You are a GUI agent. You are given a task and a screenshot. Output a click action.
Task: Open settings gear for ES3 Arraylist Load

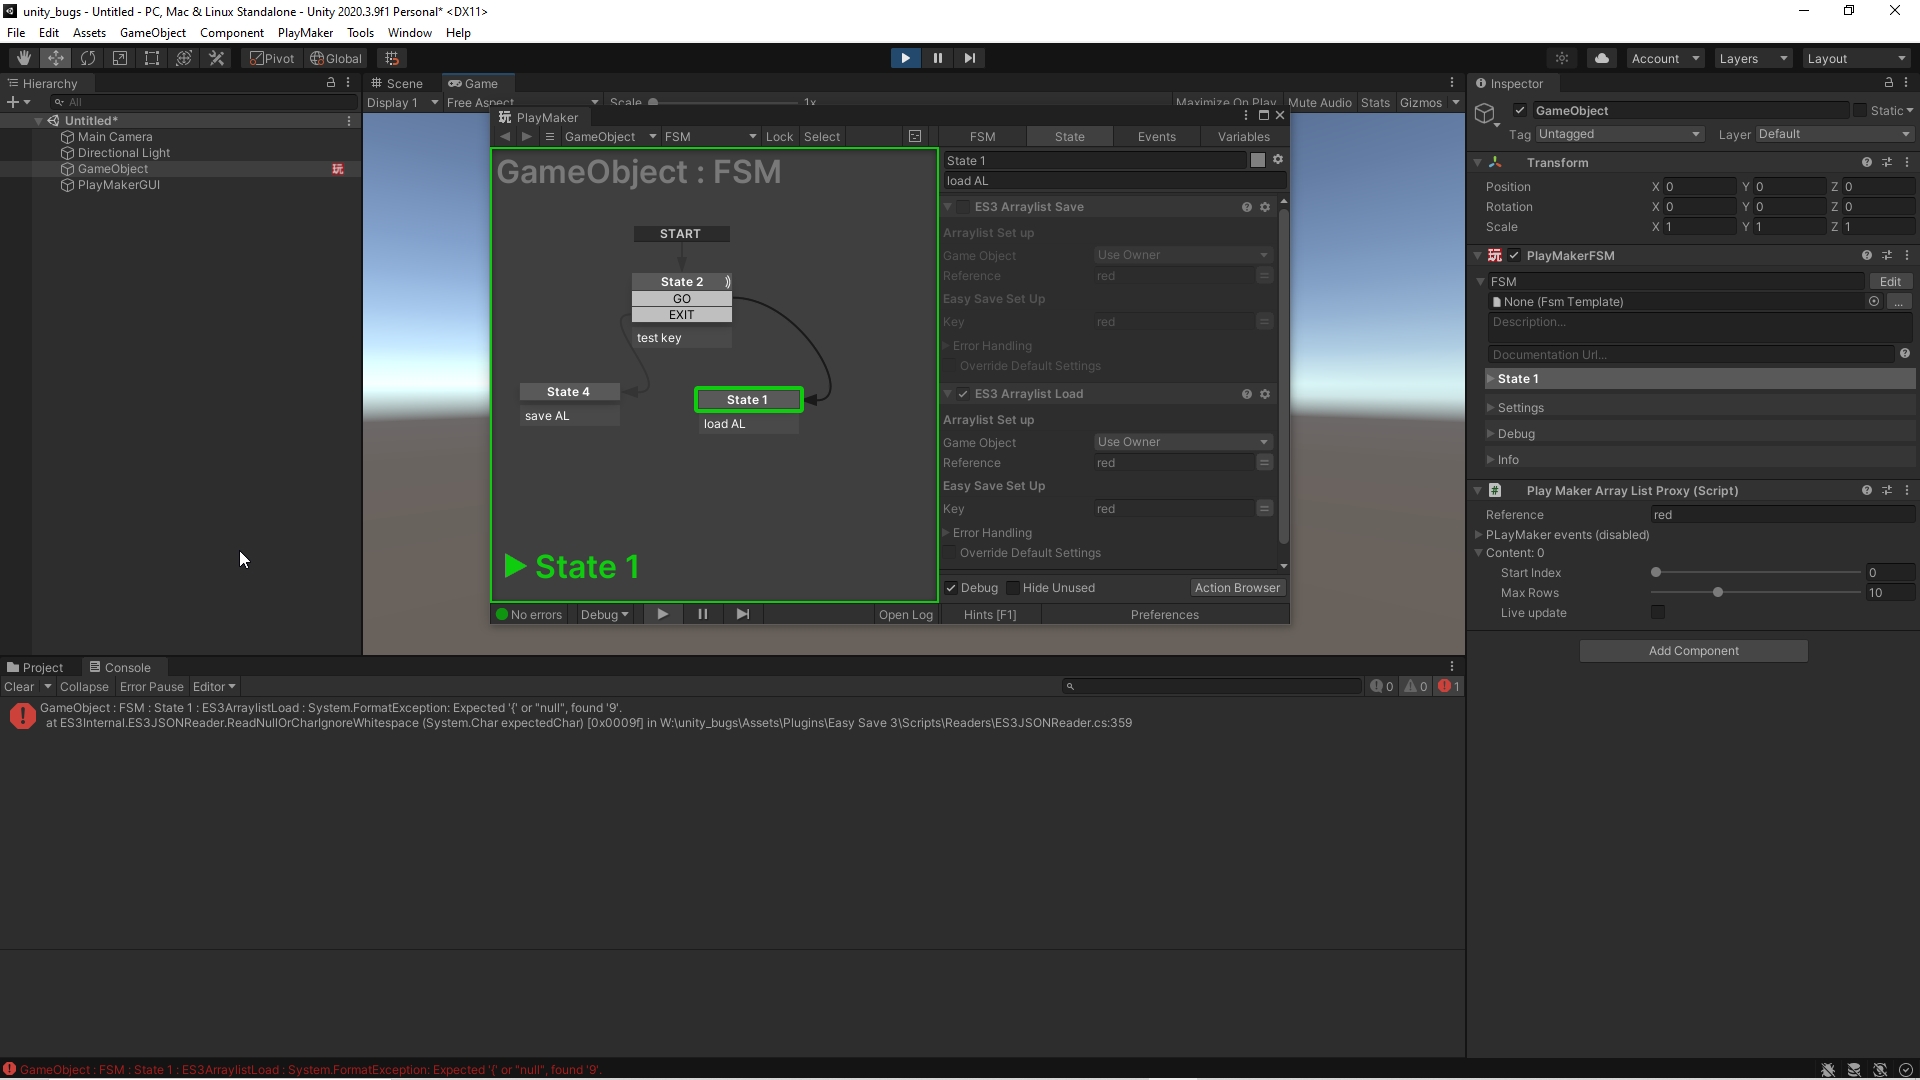tap(1265, 394)
